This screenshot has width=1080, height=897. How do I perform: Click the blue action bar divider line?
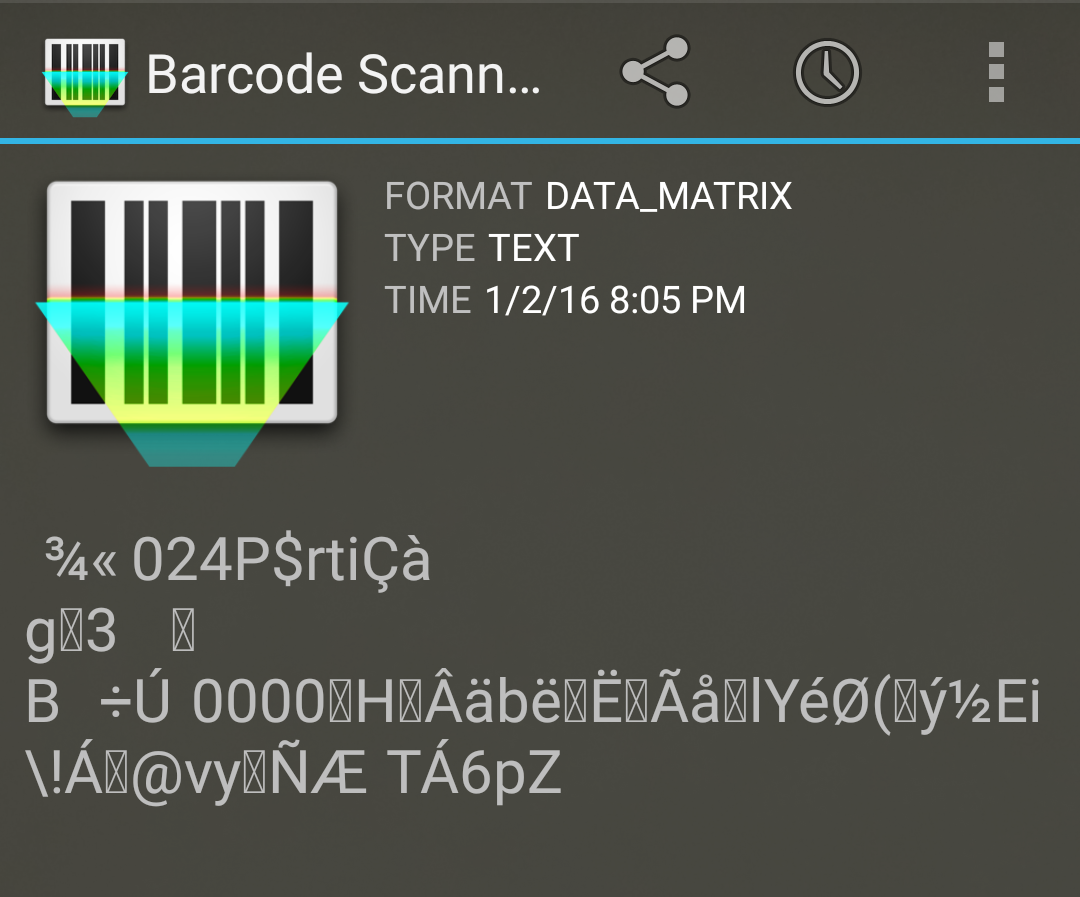(540, 141)
